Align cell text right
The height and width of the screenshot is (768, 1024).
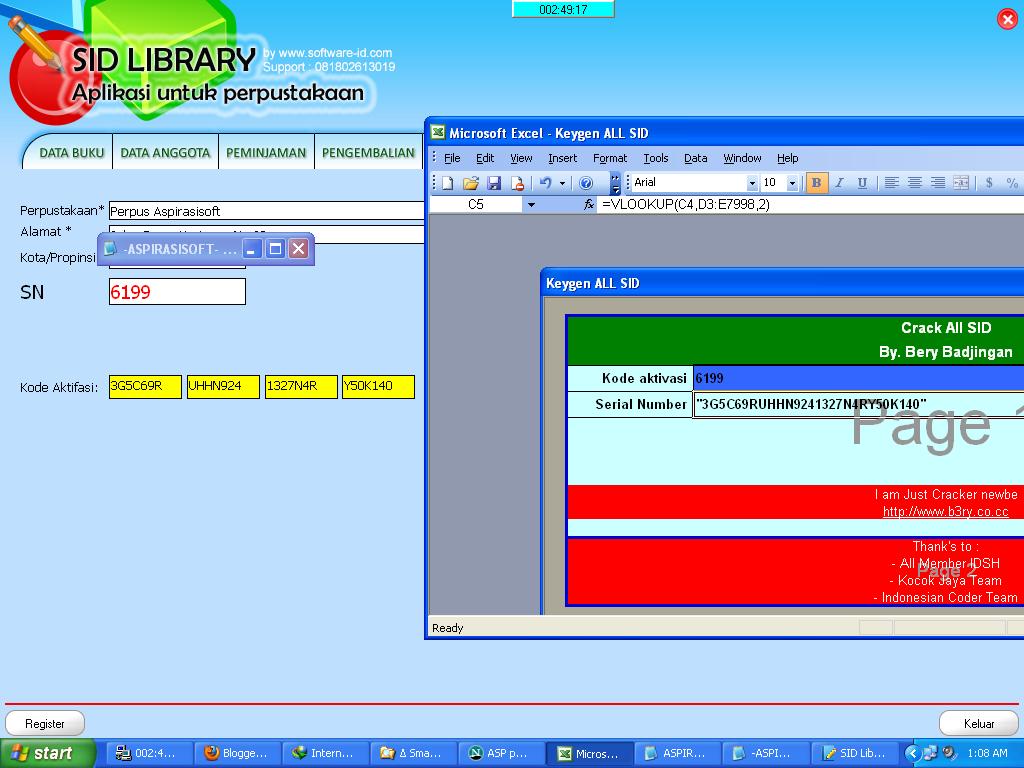pyautogui.click(x=938, y=183)
